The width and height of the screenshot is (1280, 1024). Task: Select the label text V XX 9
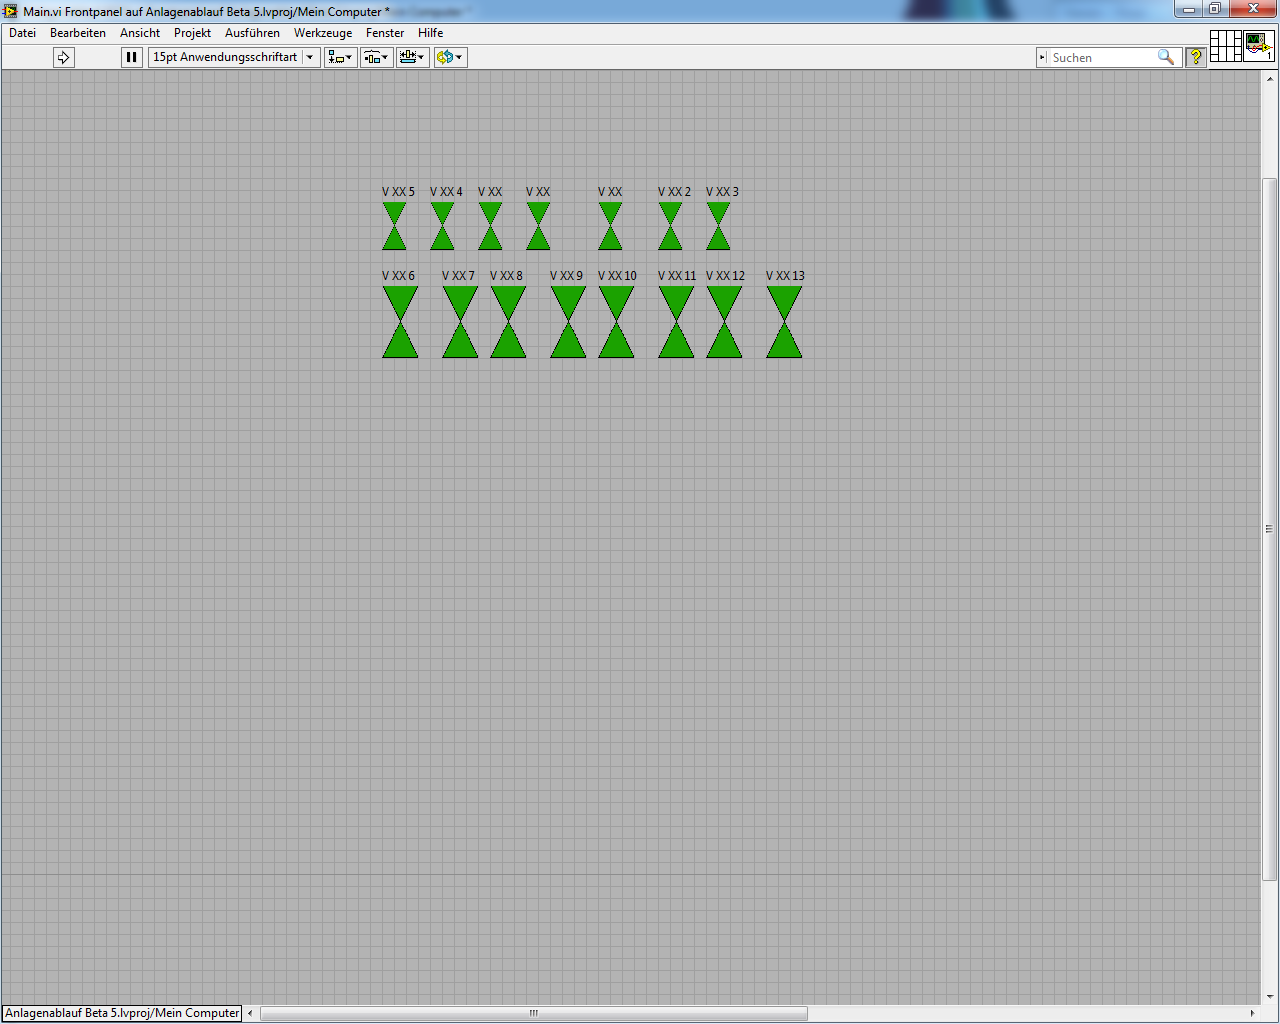pyautogui.click(x=566, y=276)
